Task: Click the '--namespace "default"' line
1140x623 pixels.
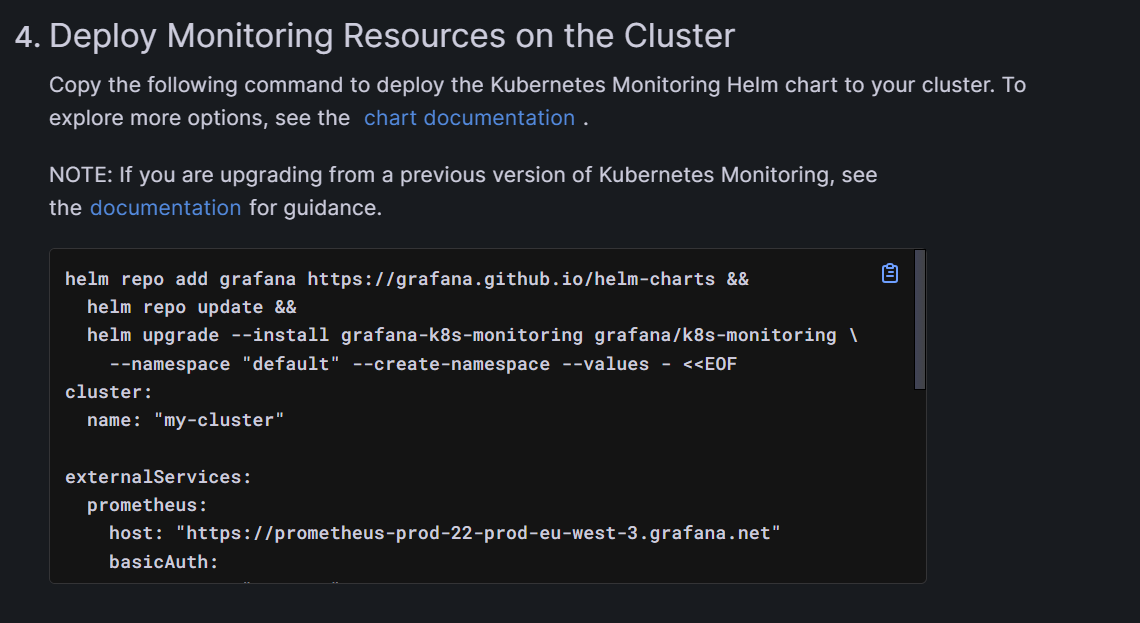Action: pyautogui.click(x=423, y=363)
